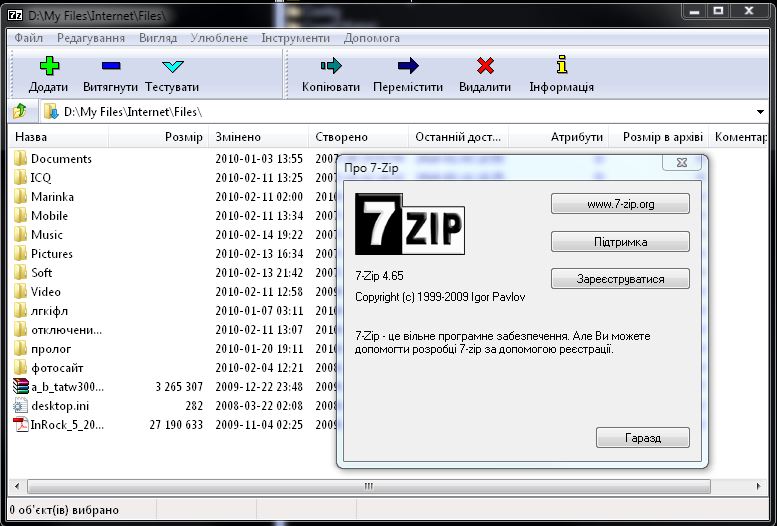Click the horizontal scrollbar thumb

point(369,486)
